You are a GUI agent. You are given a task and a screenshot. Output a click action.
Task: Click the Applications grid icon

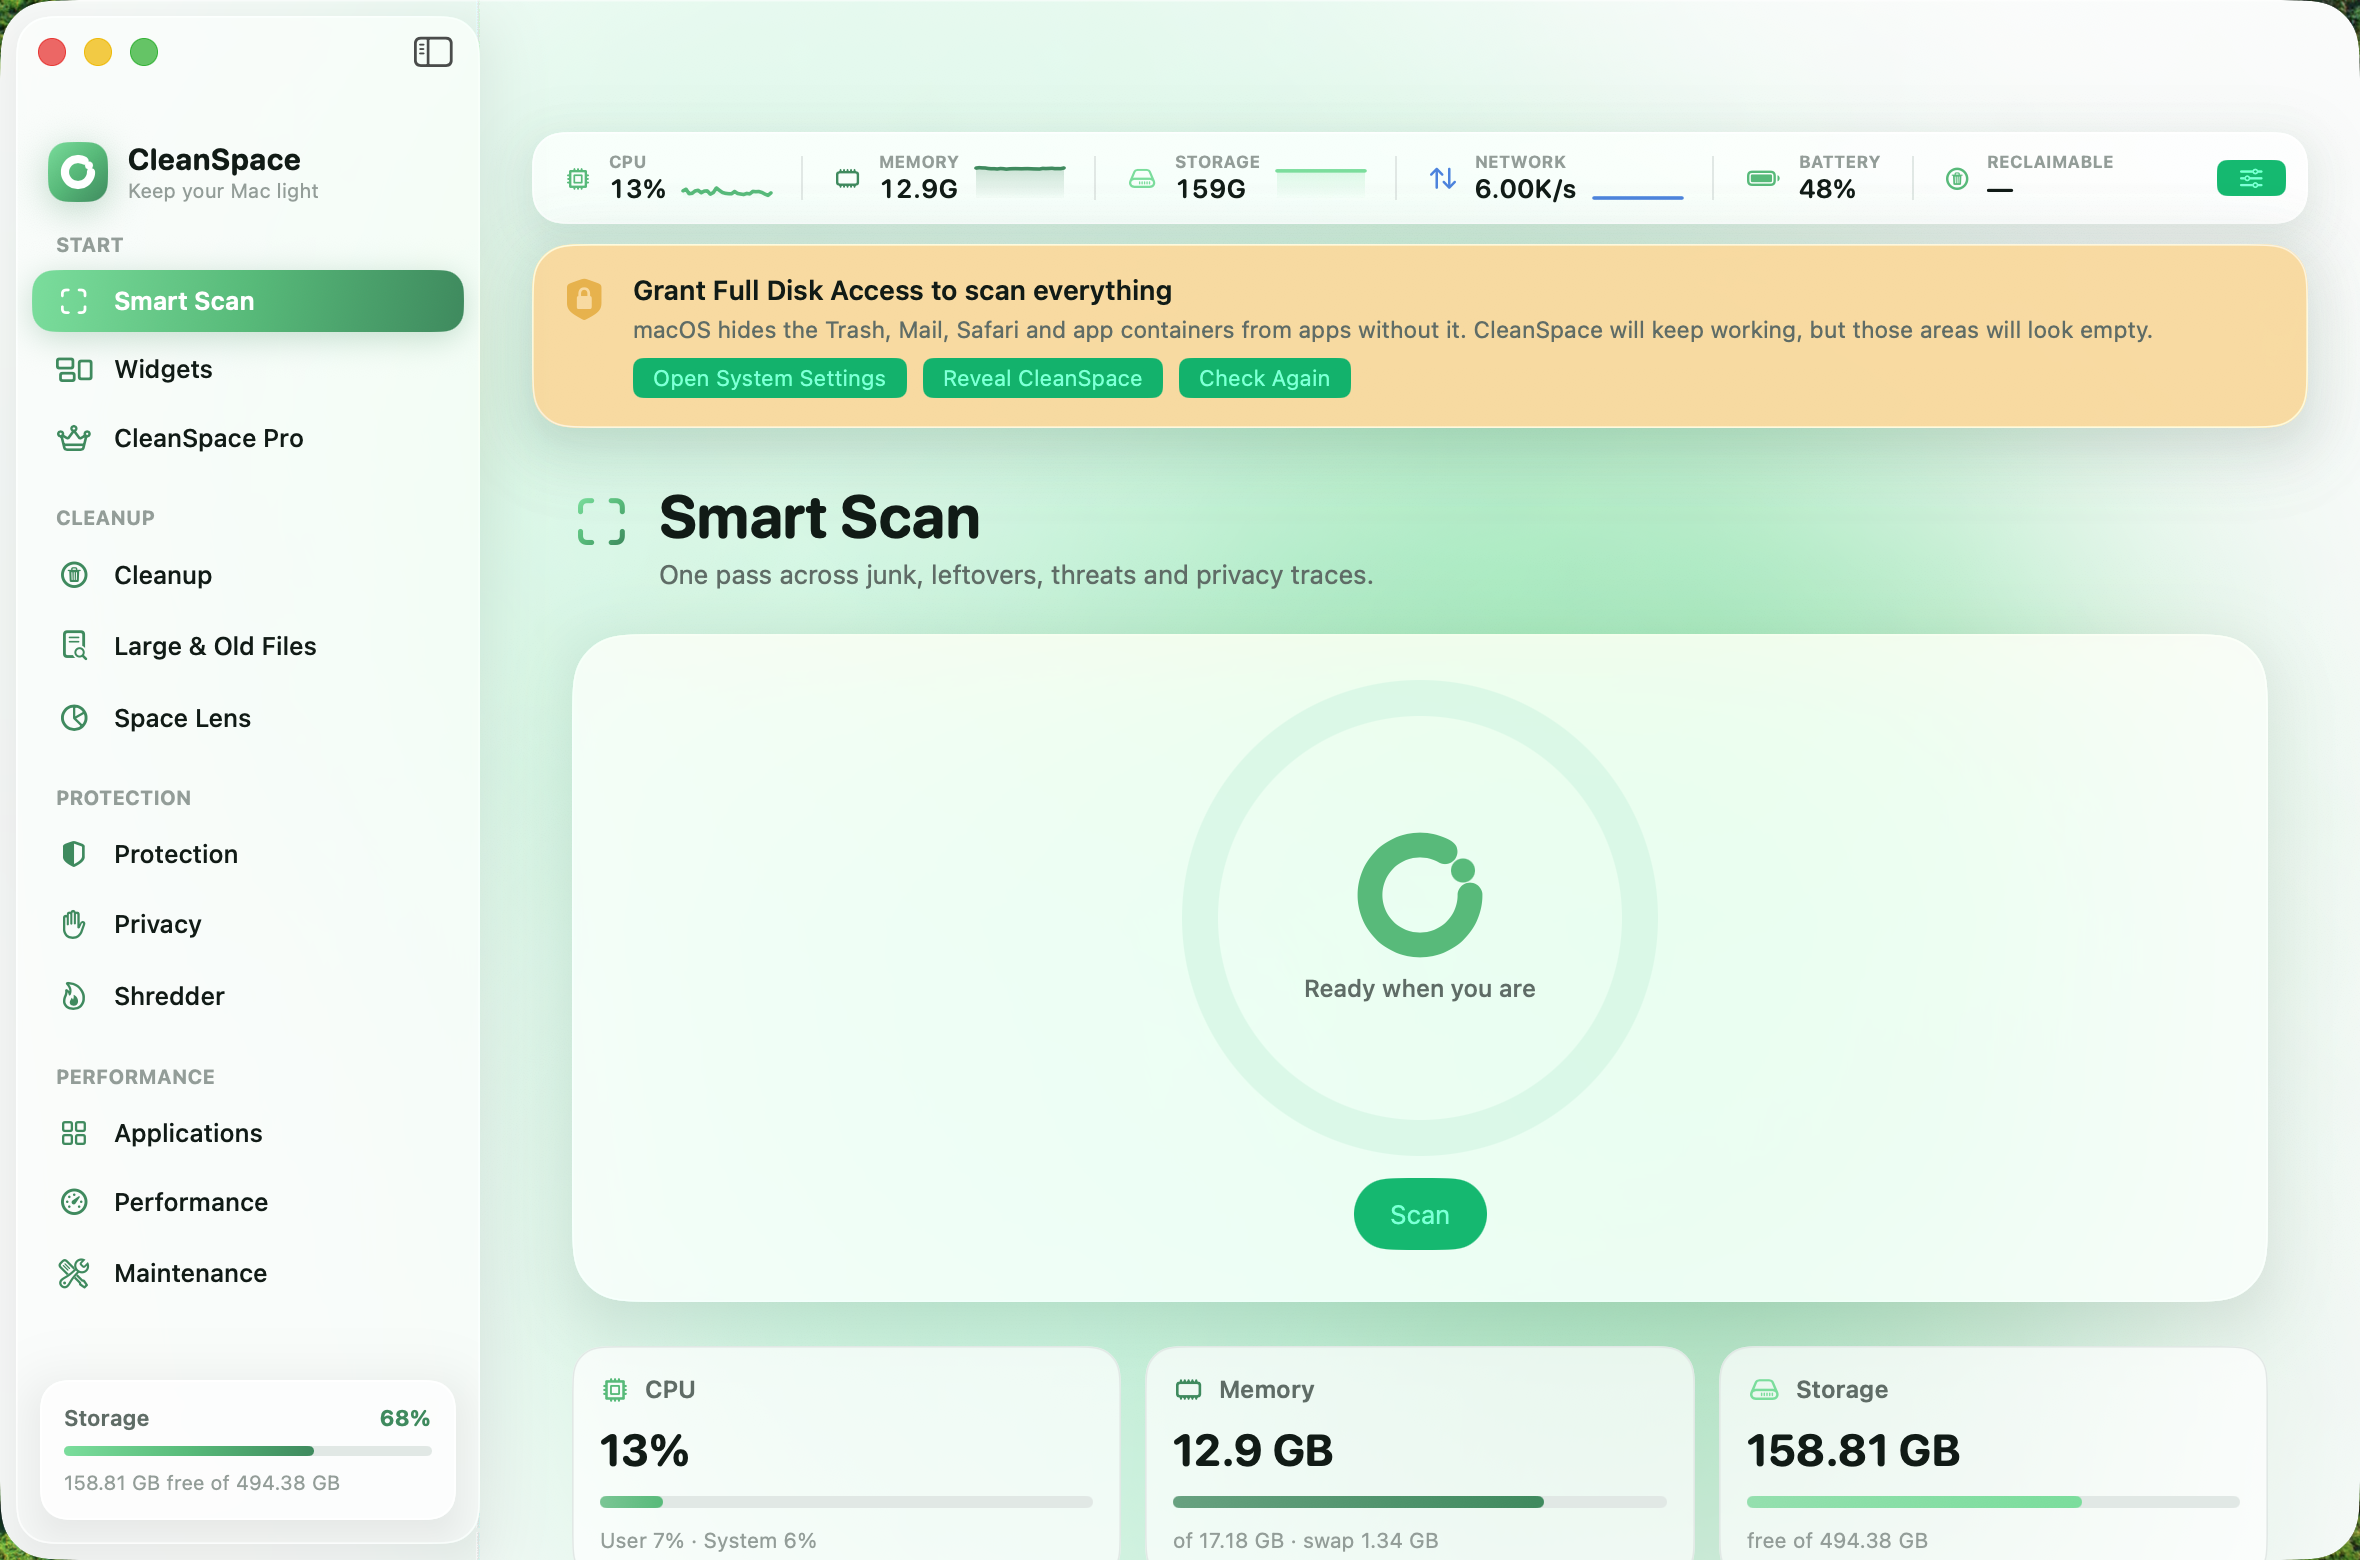[x=74, y=1133]
